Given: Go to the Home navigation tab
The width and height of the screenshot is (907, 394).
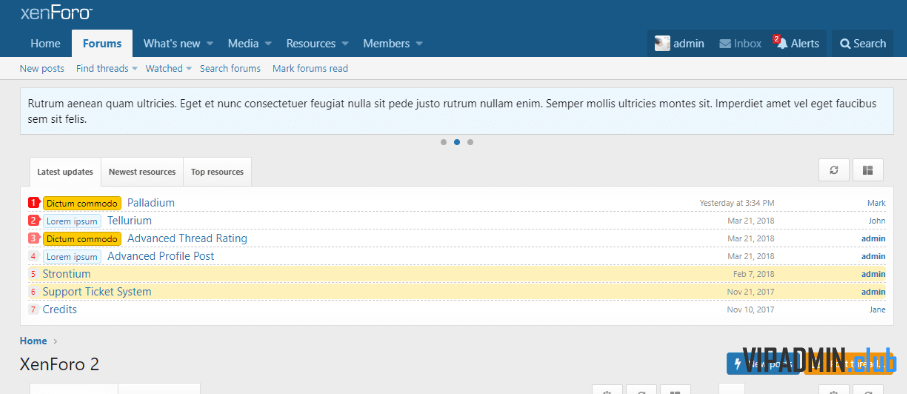Looking at the screenshot, I should 45,43.
